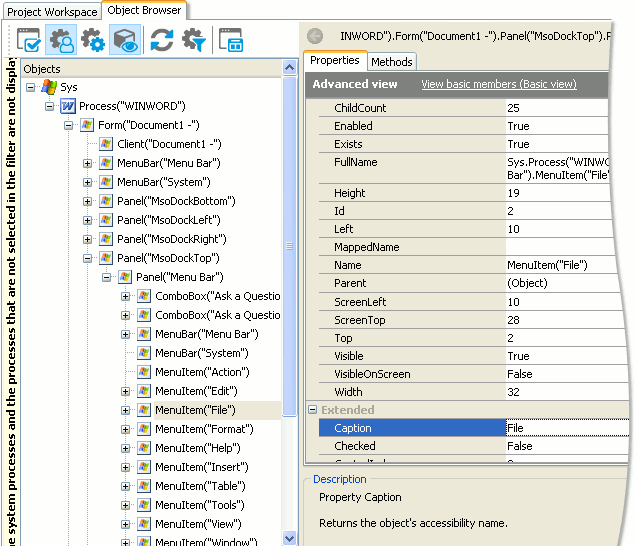Switch to the Methods tab

click(x=391, y=62)
